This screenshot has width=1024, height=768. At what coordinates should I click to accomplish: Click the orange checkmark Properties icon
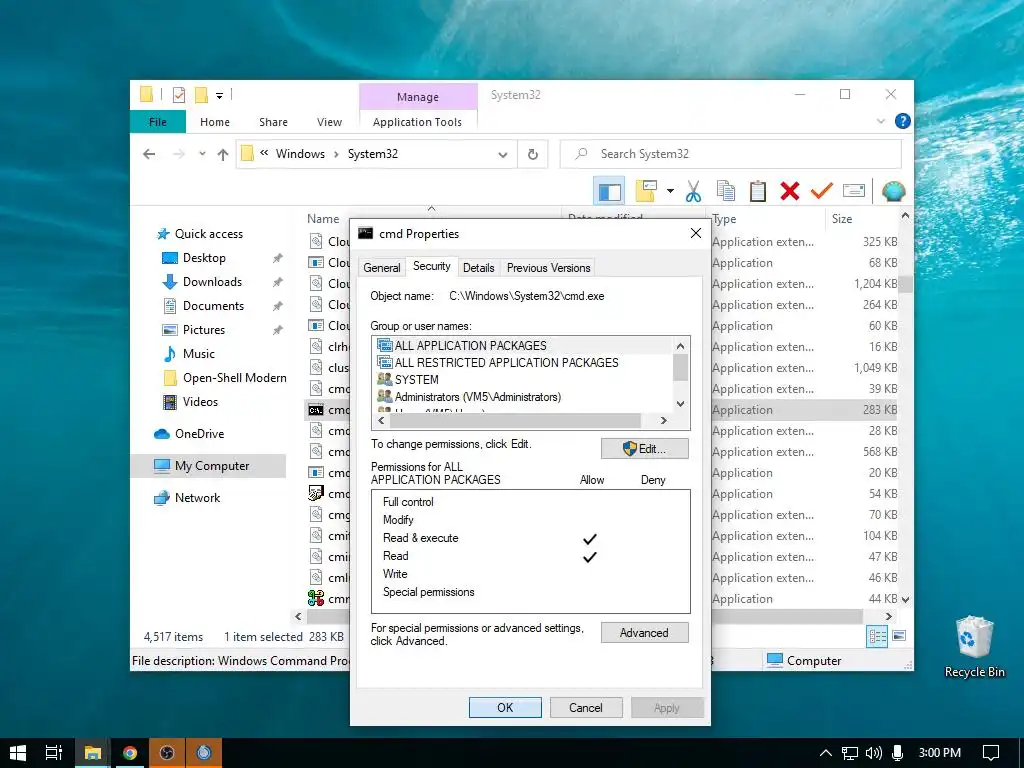click(822, 191)
